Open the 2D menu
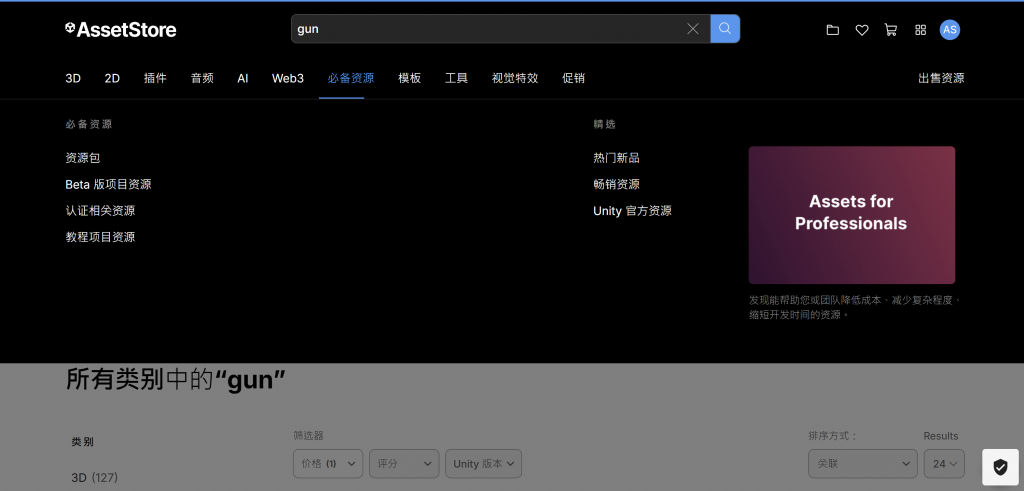The width and height of the screenshot is (1024, 491). tap(112, 78)
